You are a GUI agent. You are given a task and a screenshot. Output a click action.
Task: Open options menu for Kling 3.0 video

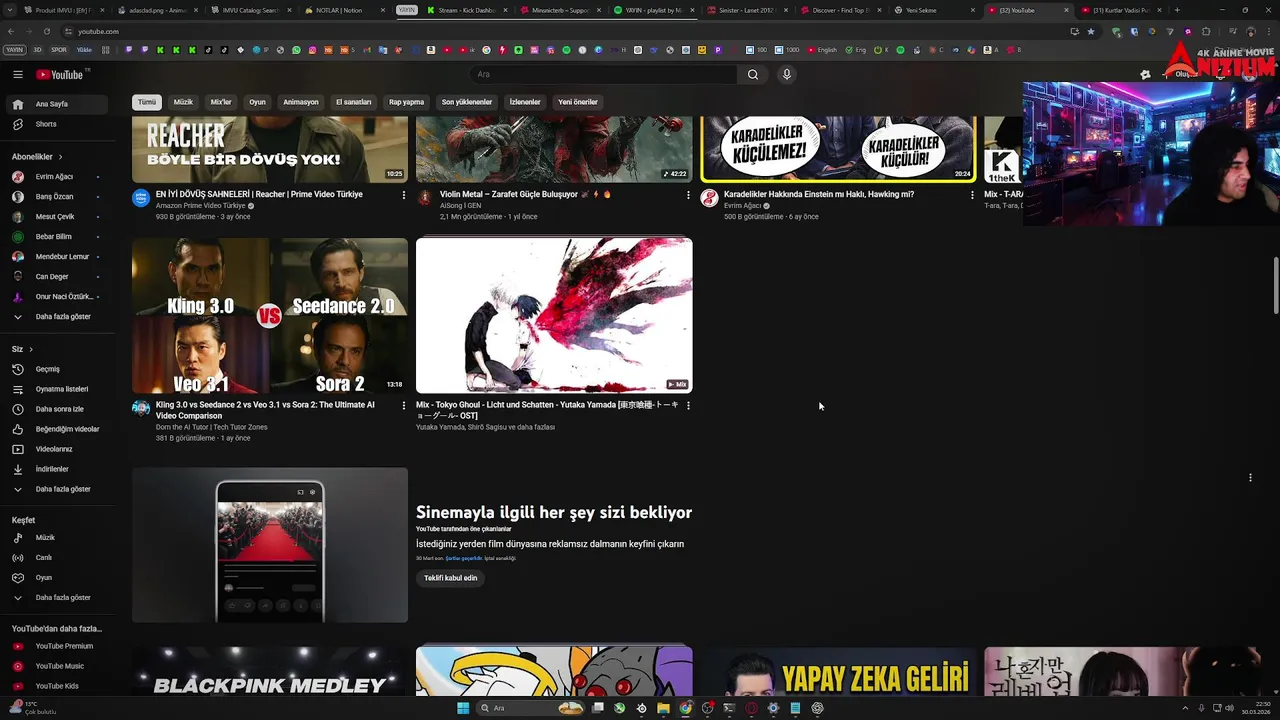[x=404, y=406]
